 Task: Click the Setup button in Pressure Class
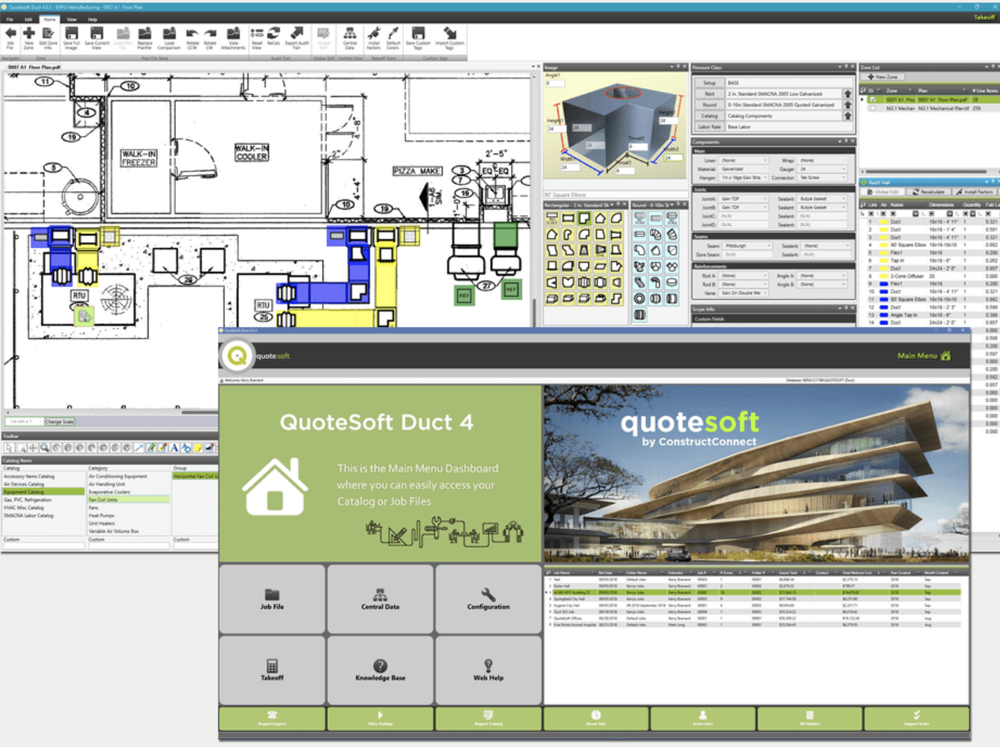point(709,83)
